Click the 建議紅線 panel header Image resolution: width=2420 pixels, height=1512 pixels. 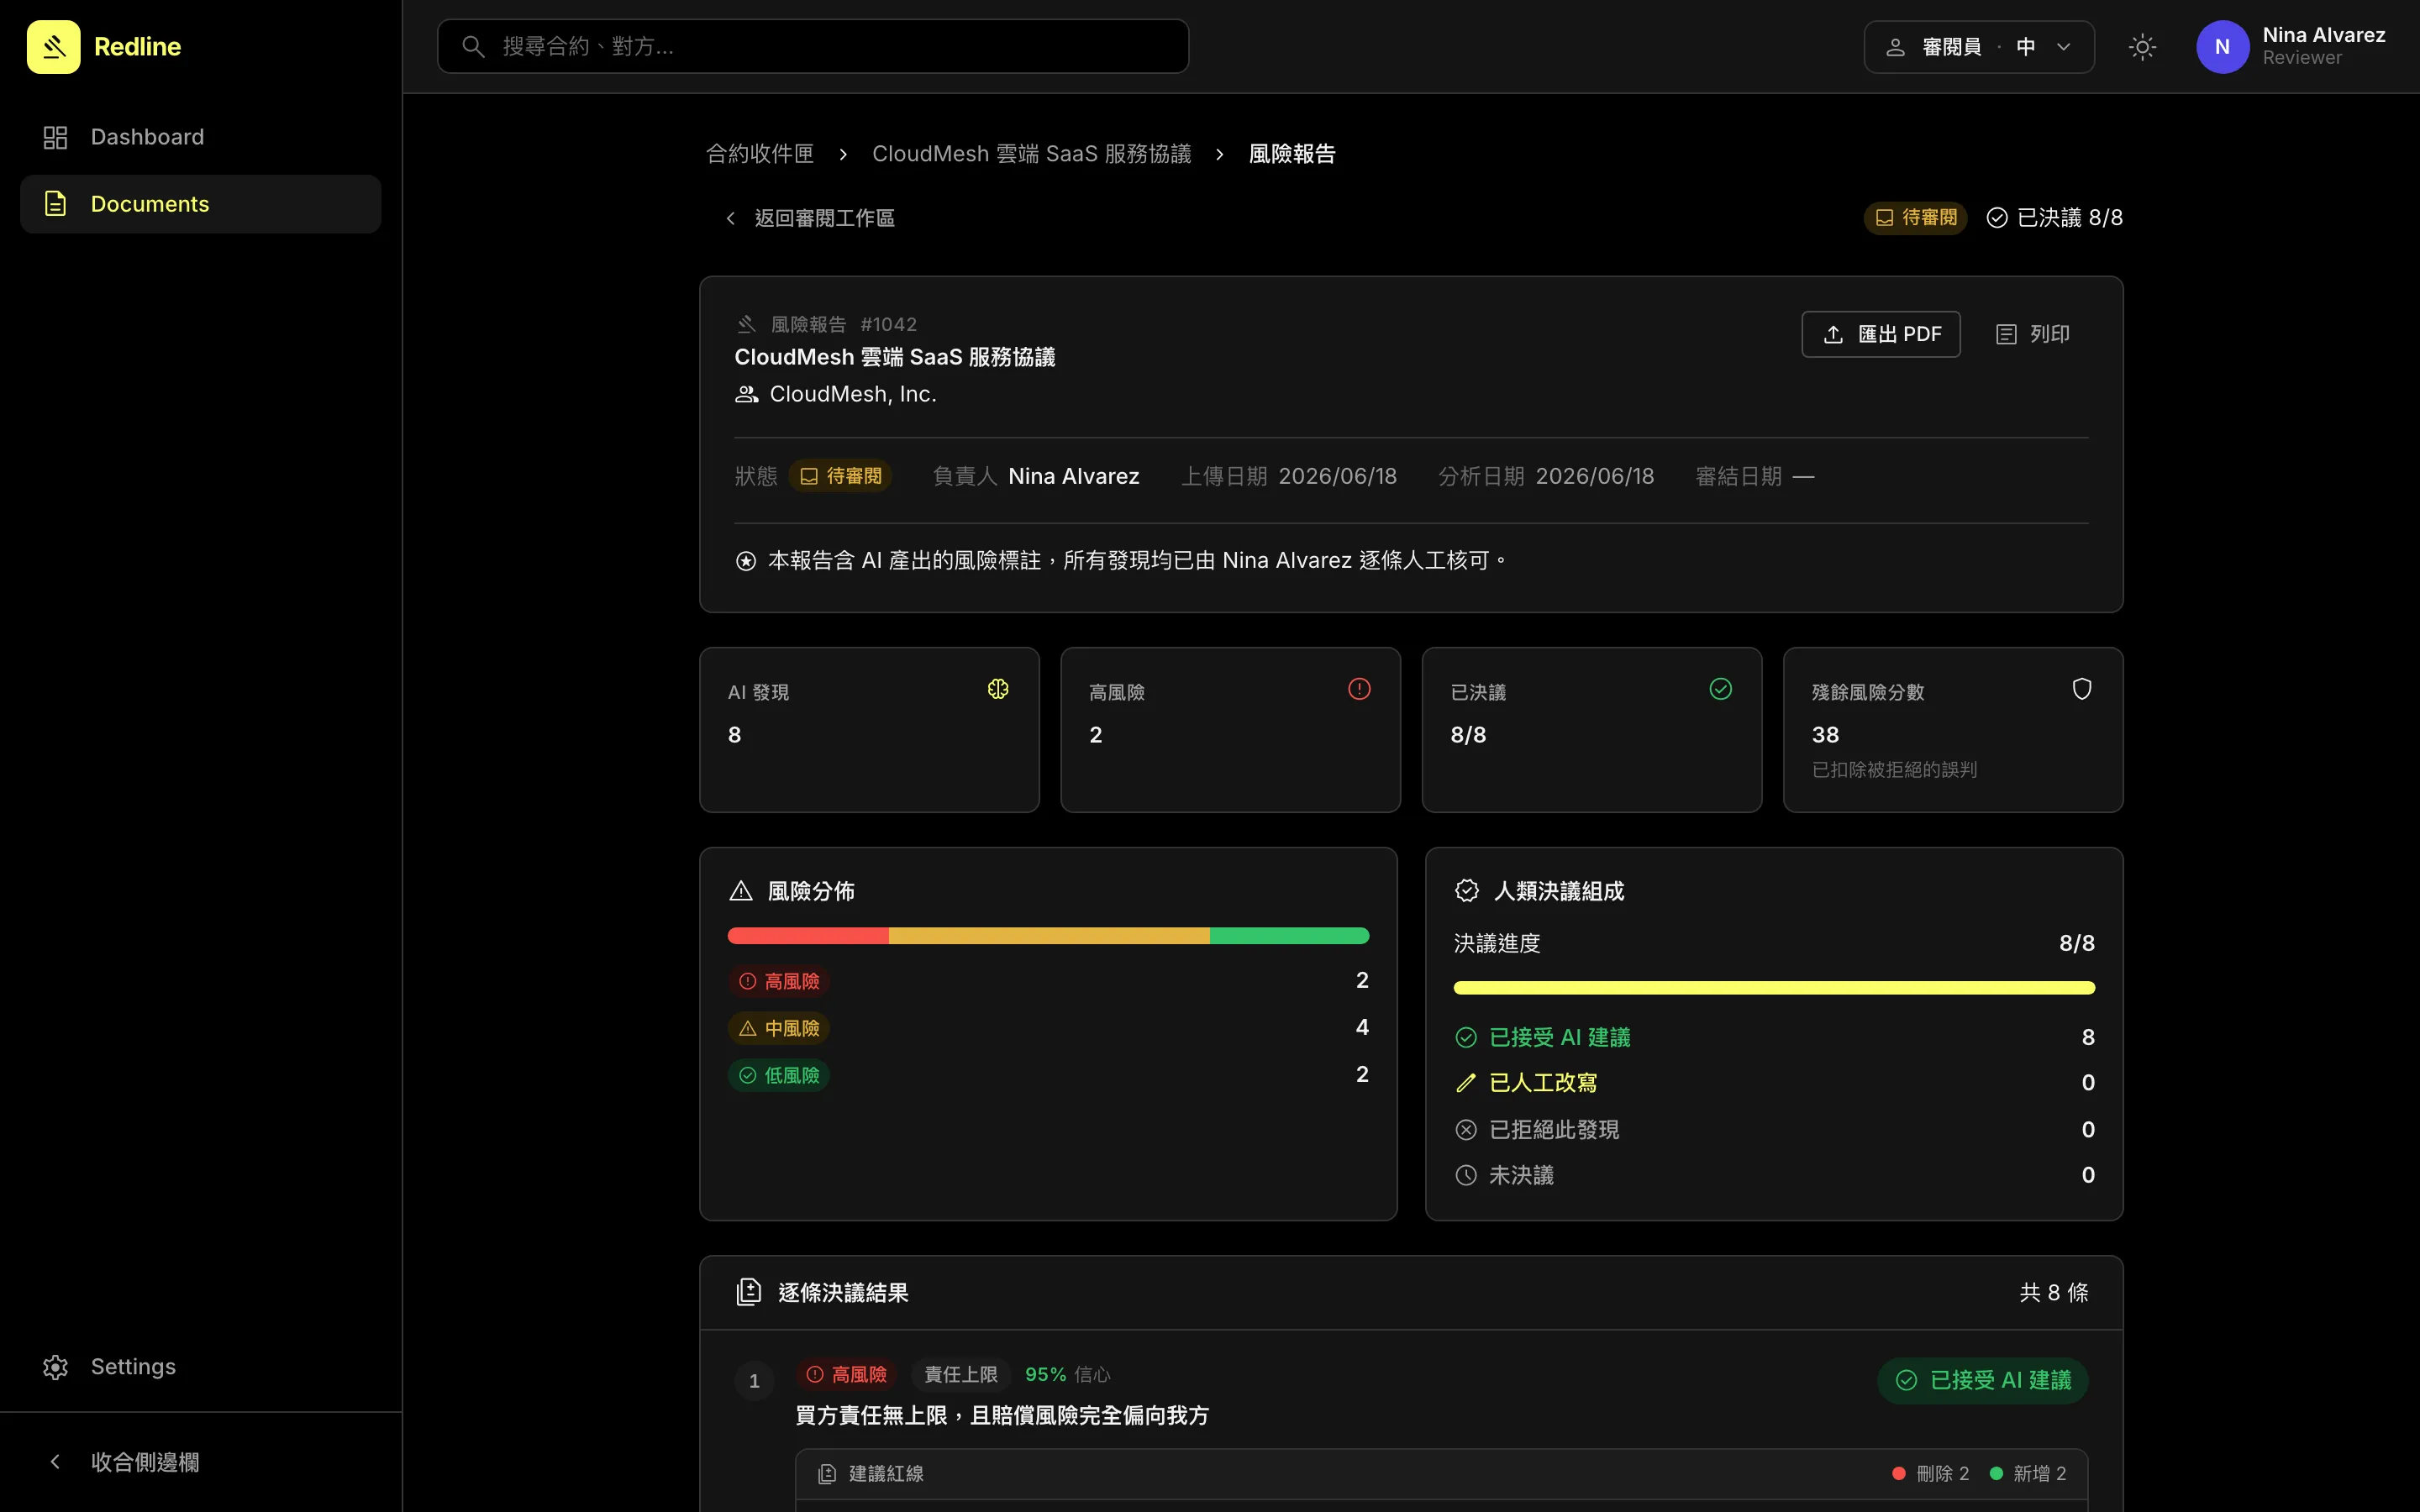tap(1441, 1474)
